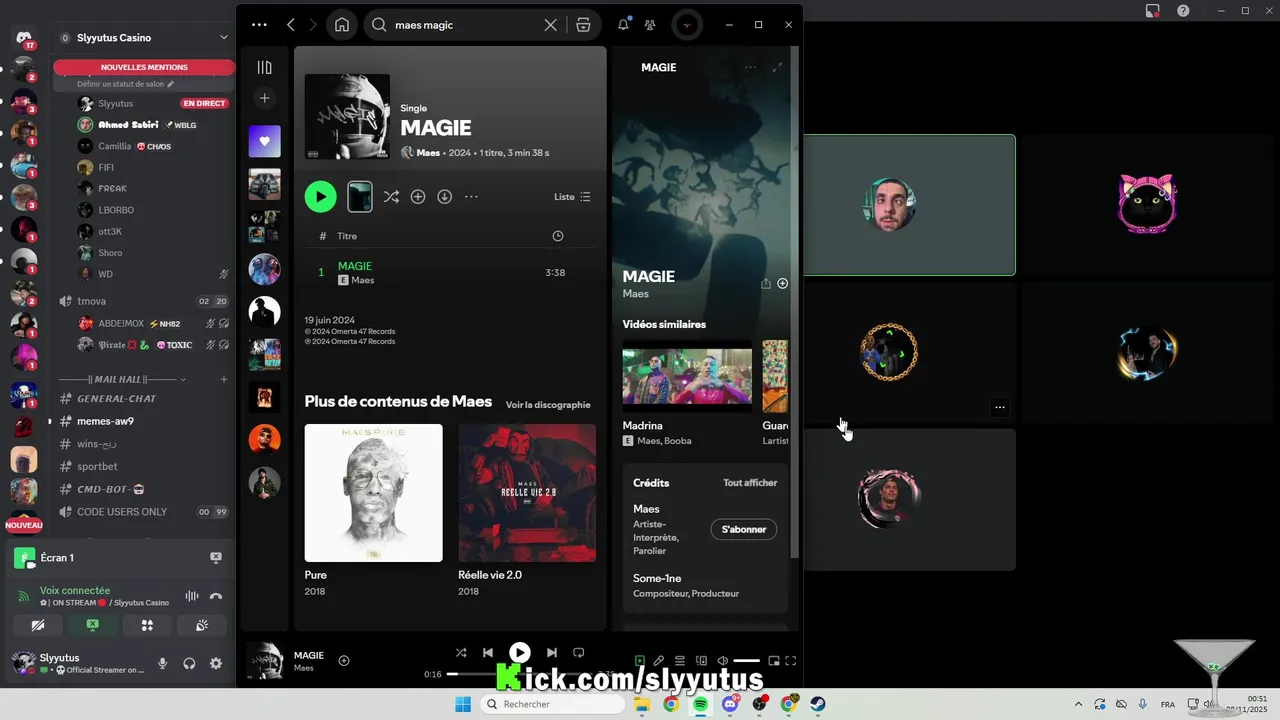
Task: Open more options in the Now Playing MAGIE panel
Action: [751, 68]
